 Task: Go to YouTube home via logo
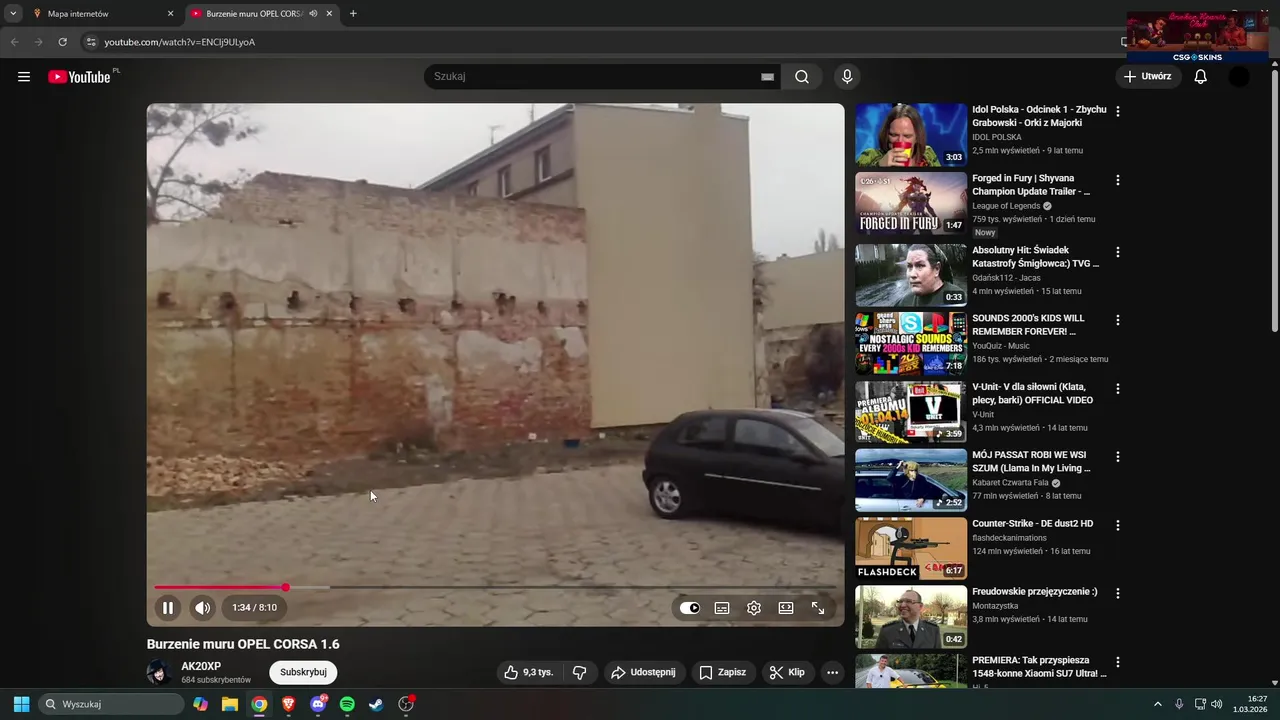(79, 77)
